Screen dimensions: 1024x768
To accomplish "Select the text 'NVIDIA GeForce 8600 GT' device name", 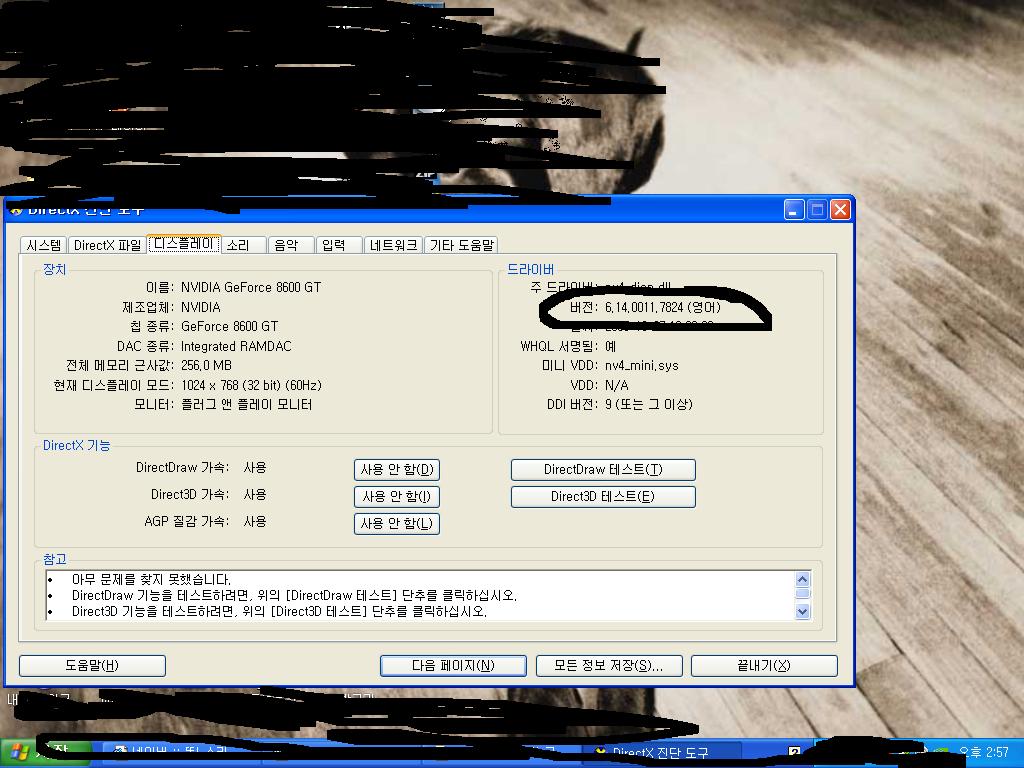I will pyautogui.click(x=251, y=287).
